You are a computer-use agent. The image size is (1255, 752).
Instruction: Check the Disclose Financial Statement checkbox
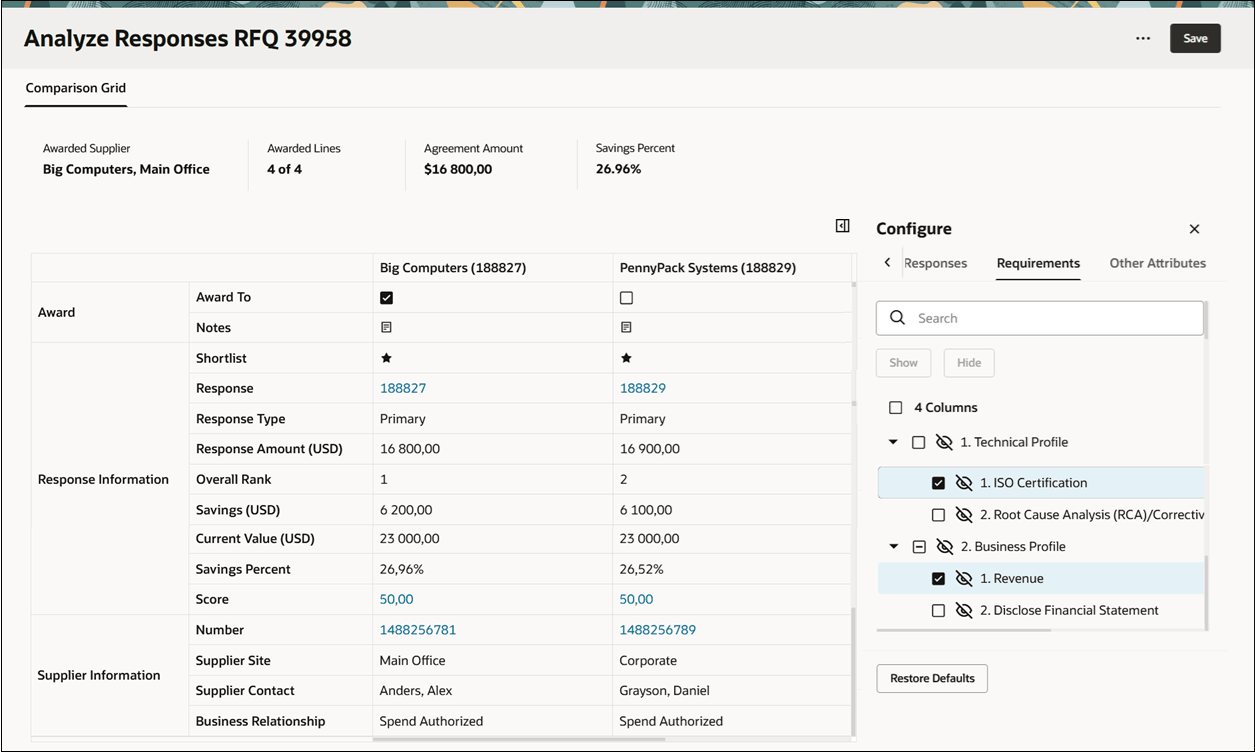point(938,611)
